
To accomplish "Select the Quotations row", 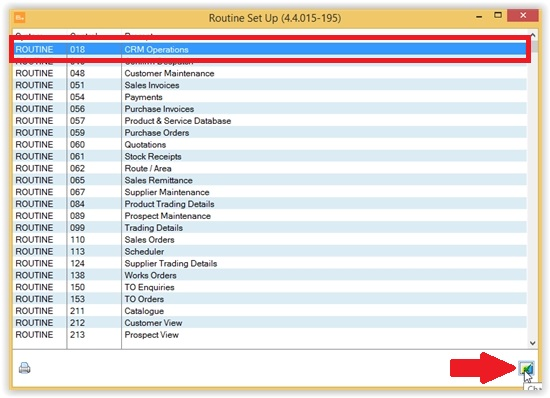I will pos(269,145).
